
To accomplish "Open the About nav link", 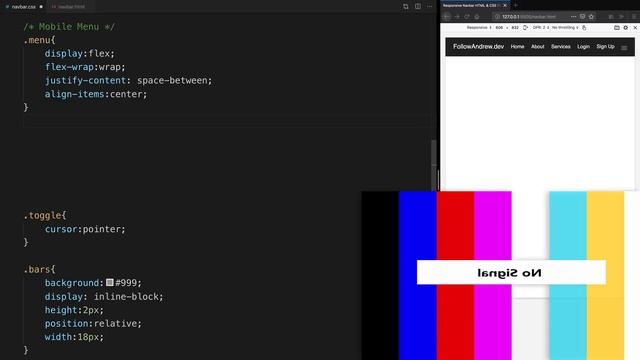I will 538,47.
